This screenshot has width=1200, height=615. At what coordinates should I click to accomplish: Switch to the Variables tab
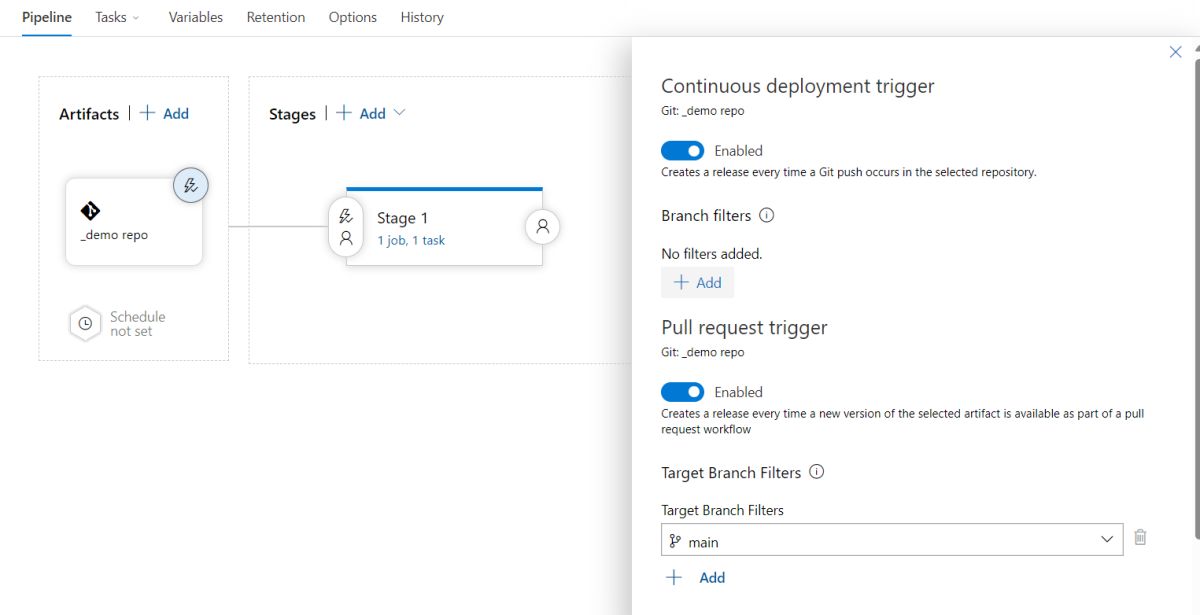(x=195, y=17)
